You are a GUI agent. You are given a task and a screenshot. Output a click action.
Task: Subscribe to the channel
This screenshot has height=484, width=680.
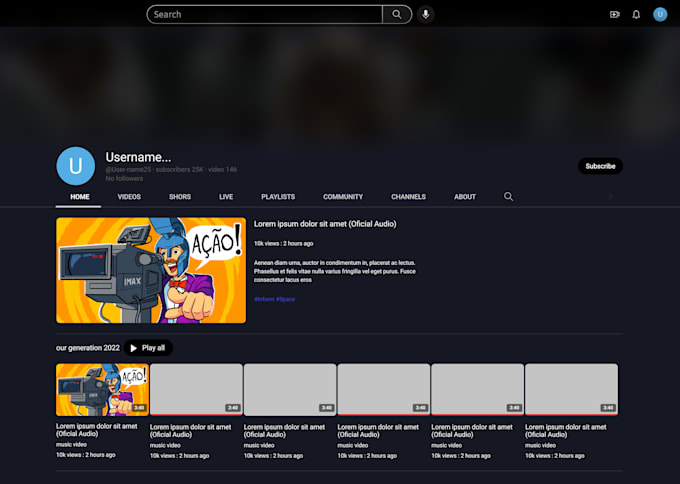pyautogui.click(x=600, y=166)
